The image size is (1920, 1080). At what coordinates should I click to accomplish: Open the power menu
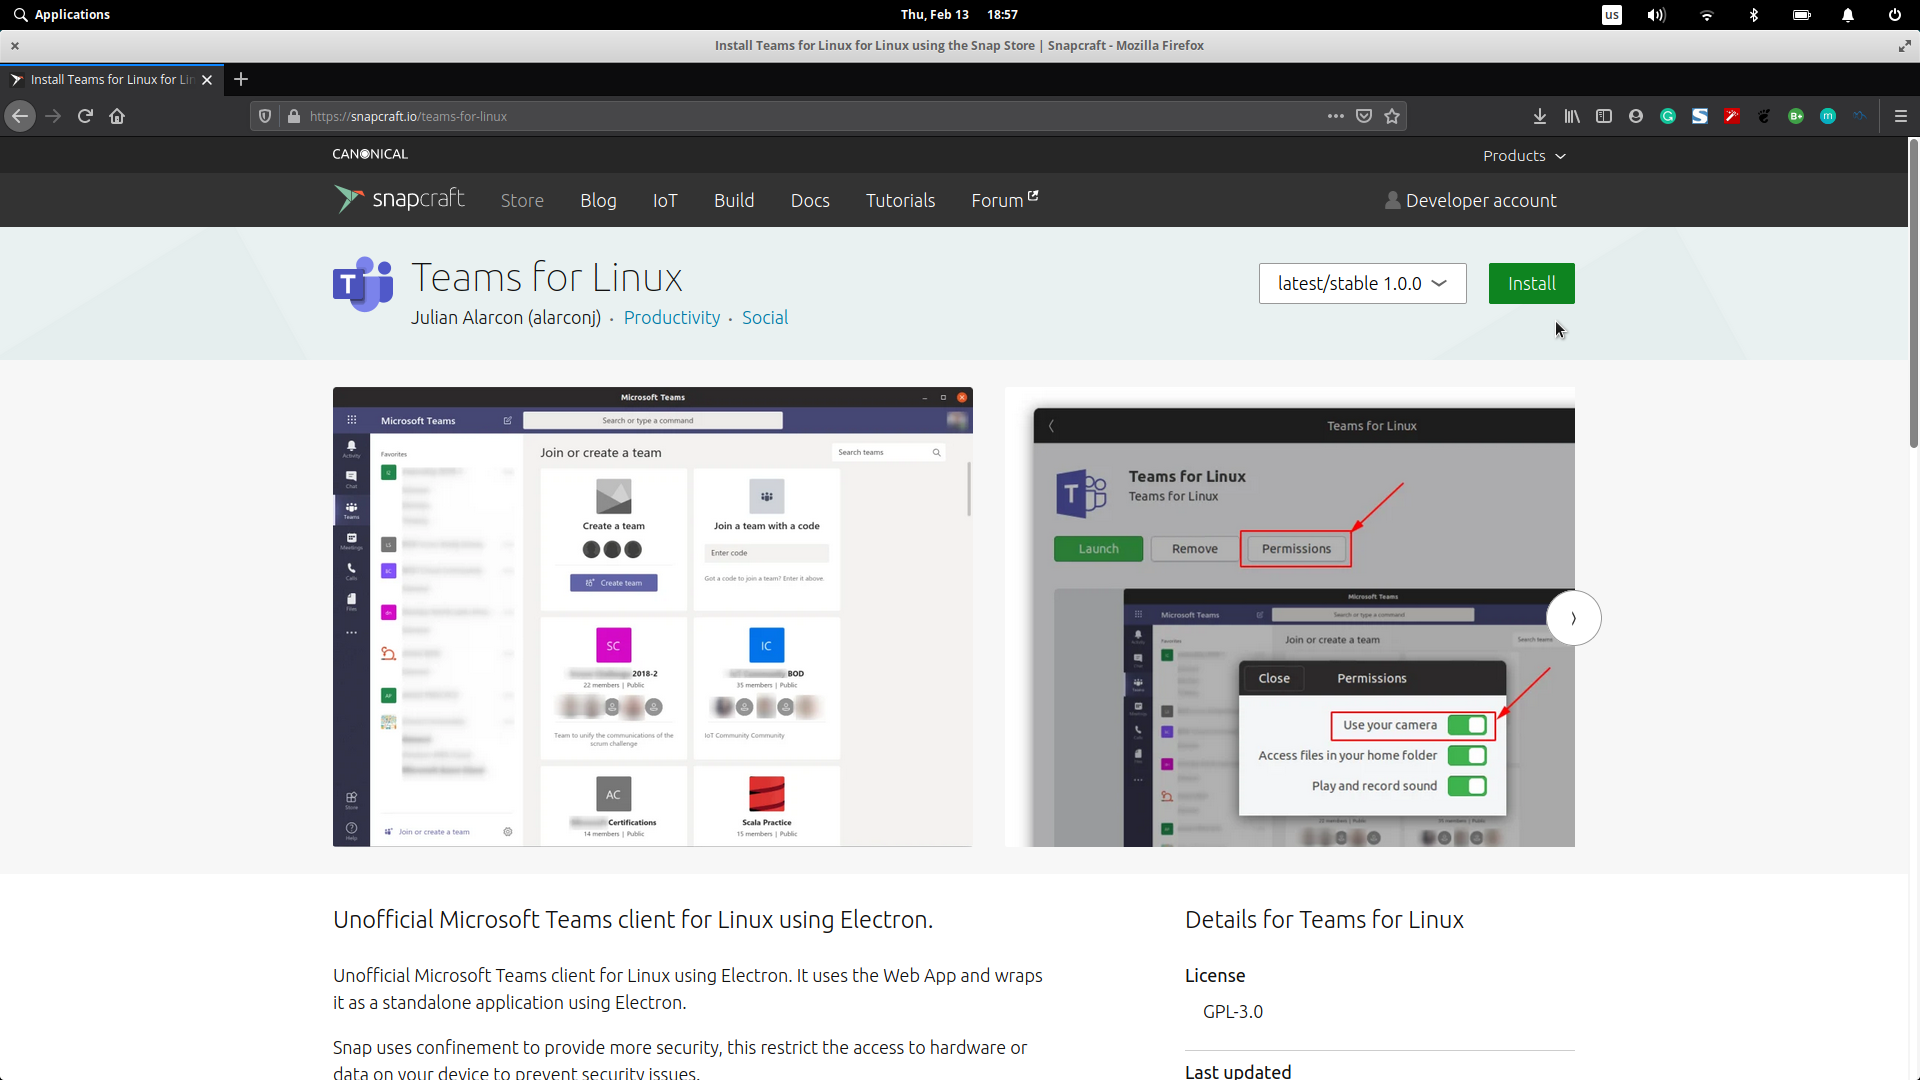click(1895, 15)
